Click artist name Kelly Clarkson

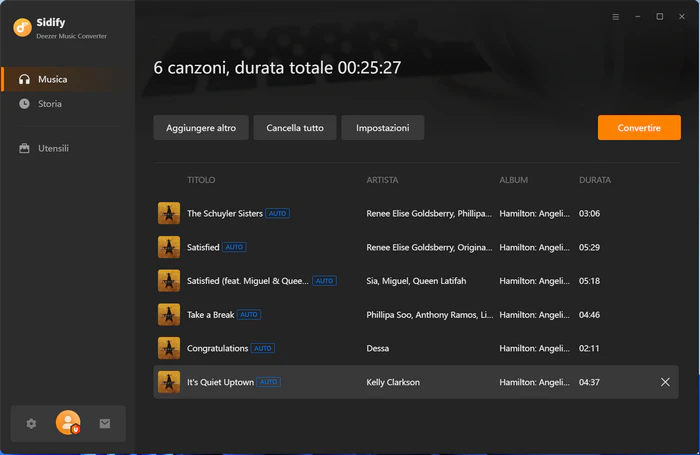click(393, 382)
